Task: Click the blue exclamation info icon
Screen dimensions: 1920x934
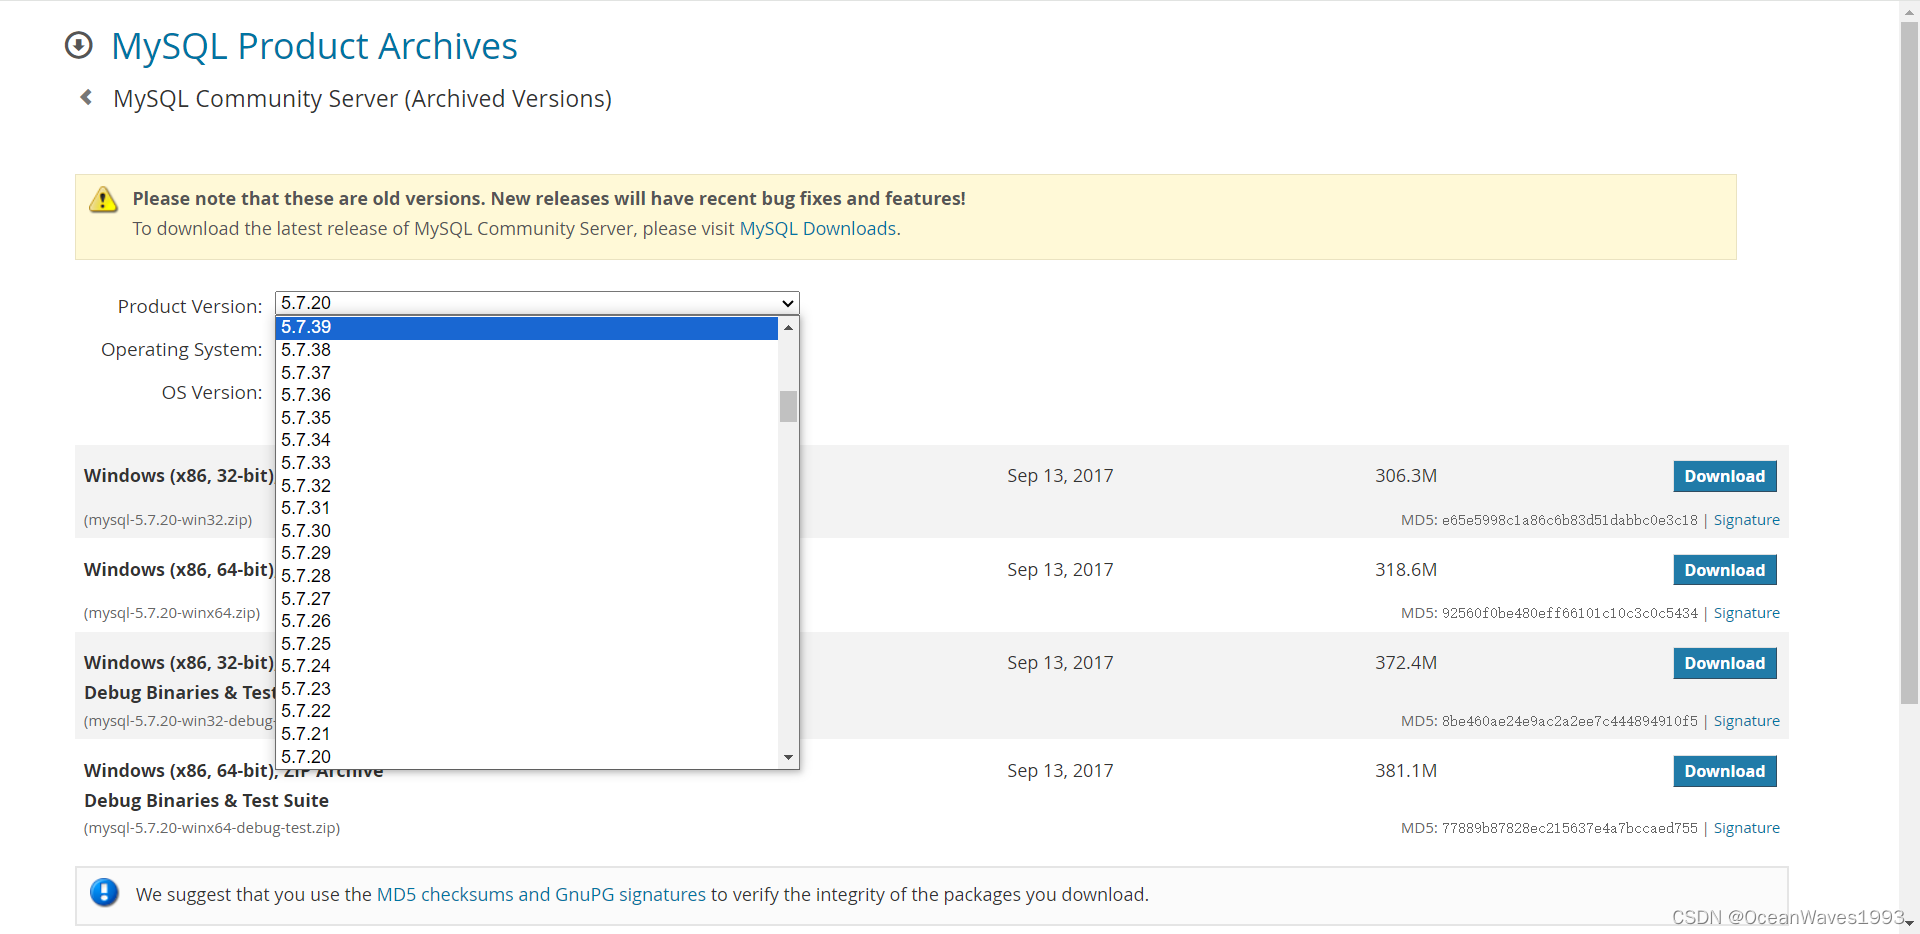Action: pos(104,892)
